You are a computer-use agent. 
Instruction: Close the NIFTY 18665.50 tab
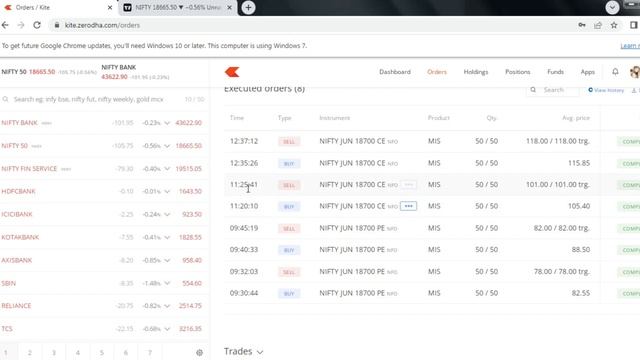pyautogui.click(x=229, y=7)
